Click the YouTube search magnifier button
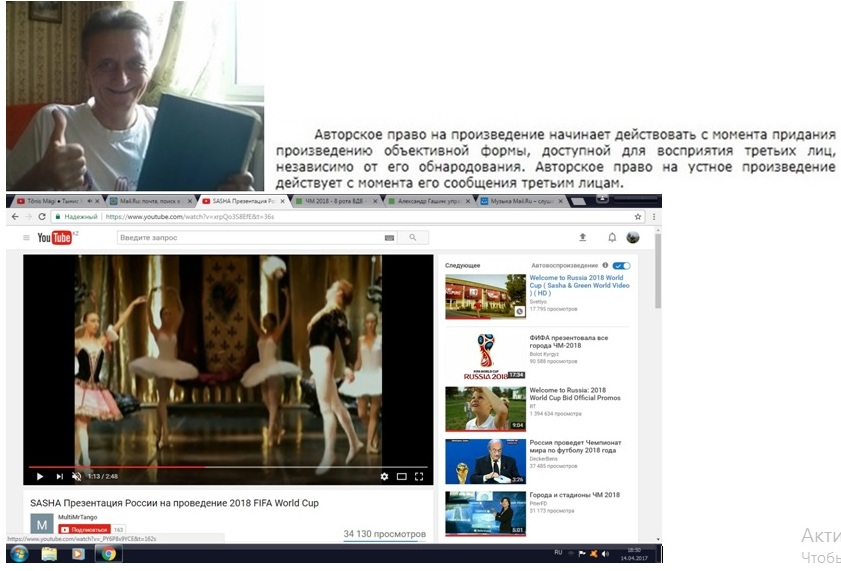The height and width of the screenshot is (571, 841). (x=412, y=237)
